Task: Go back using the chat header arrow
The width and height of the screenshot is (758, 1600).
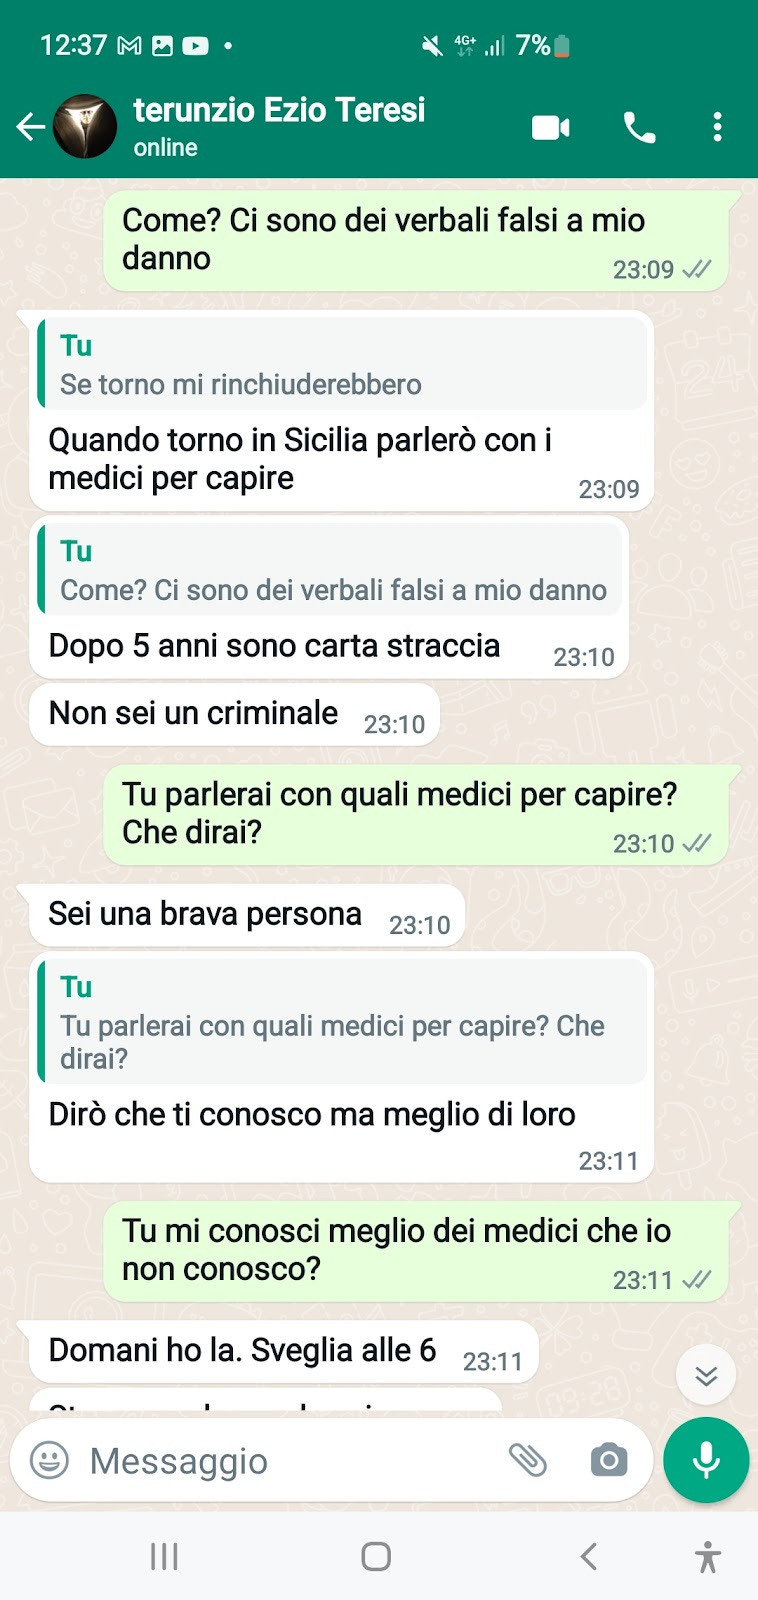Action: coord(30,127)
